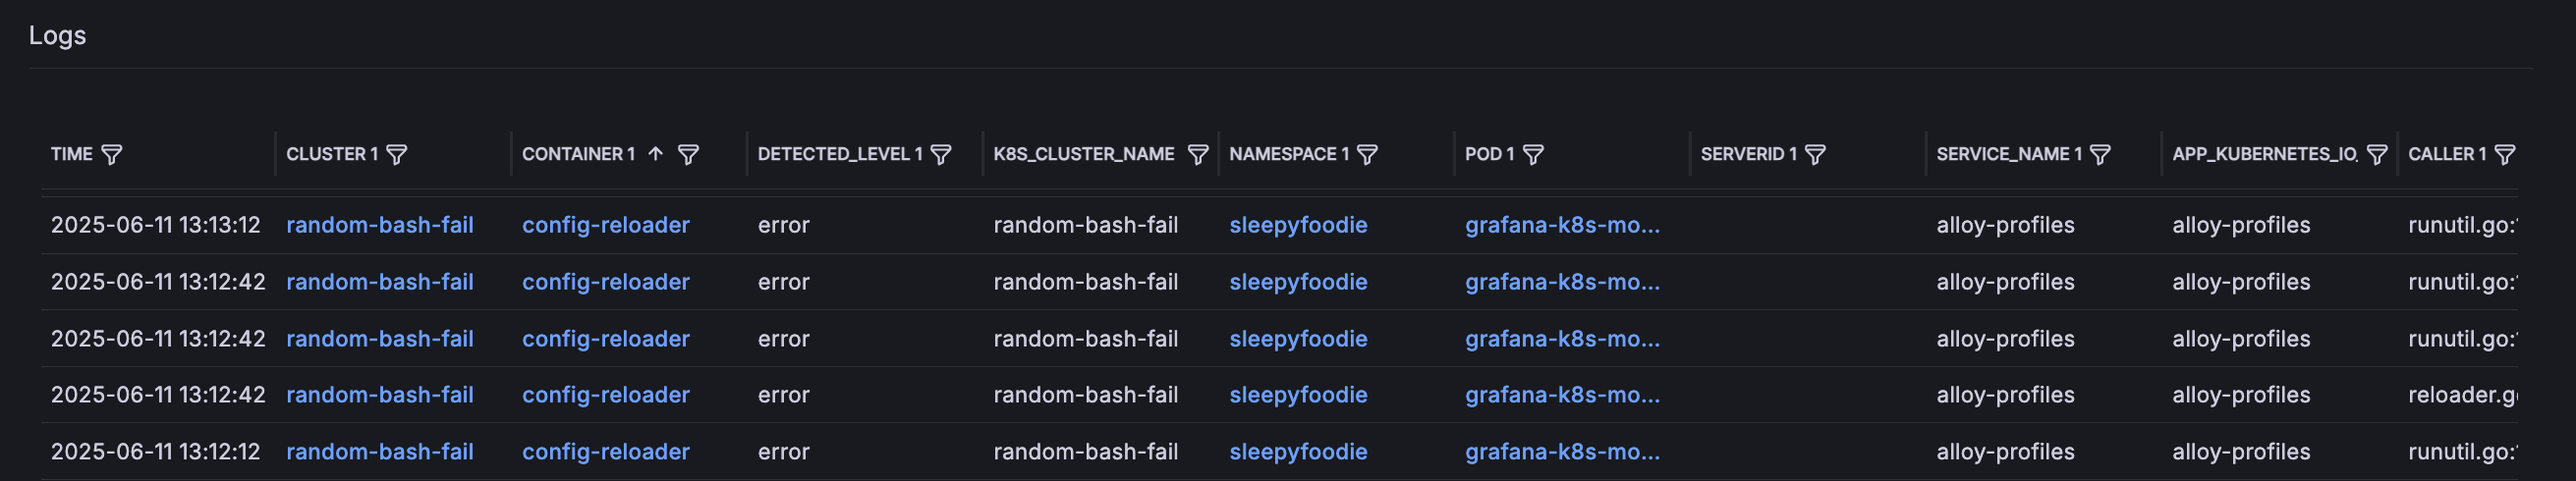Click the reloader.go caller cell
The width and height of the screenshot is (2576, 481).
coord(2462,395)
